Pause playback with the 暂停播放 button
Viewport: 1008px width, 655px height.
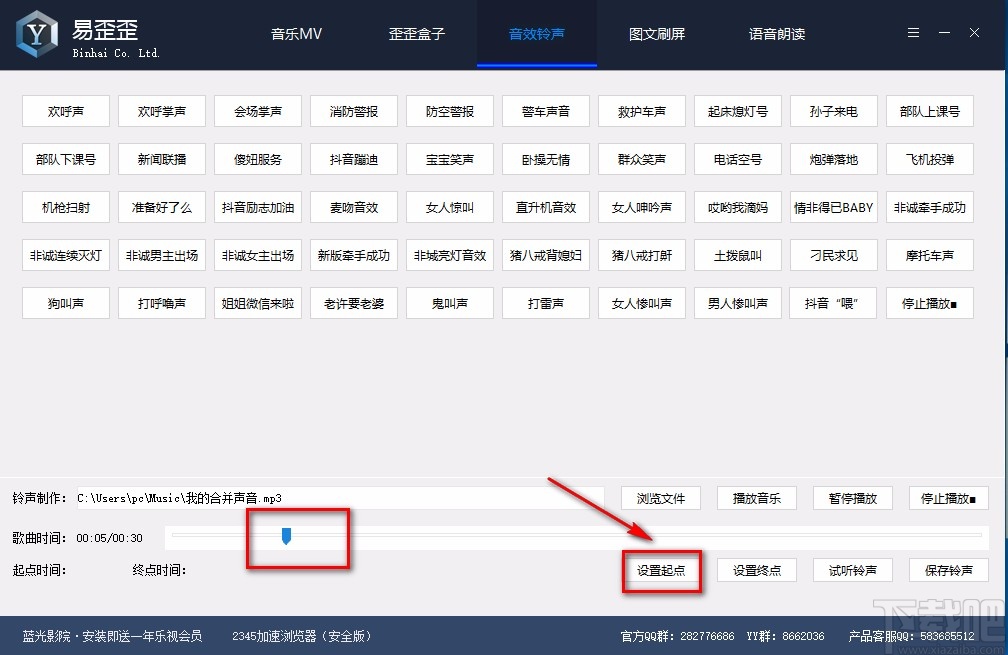(852, 498)
